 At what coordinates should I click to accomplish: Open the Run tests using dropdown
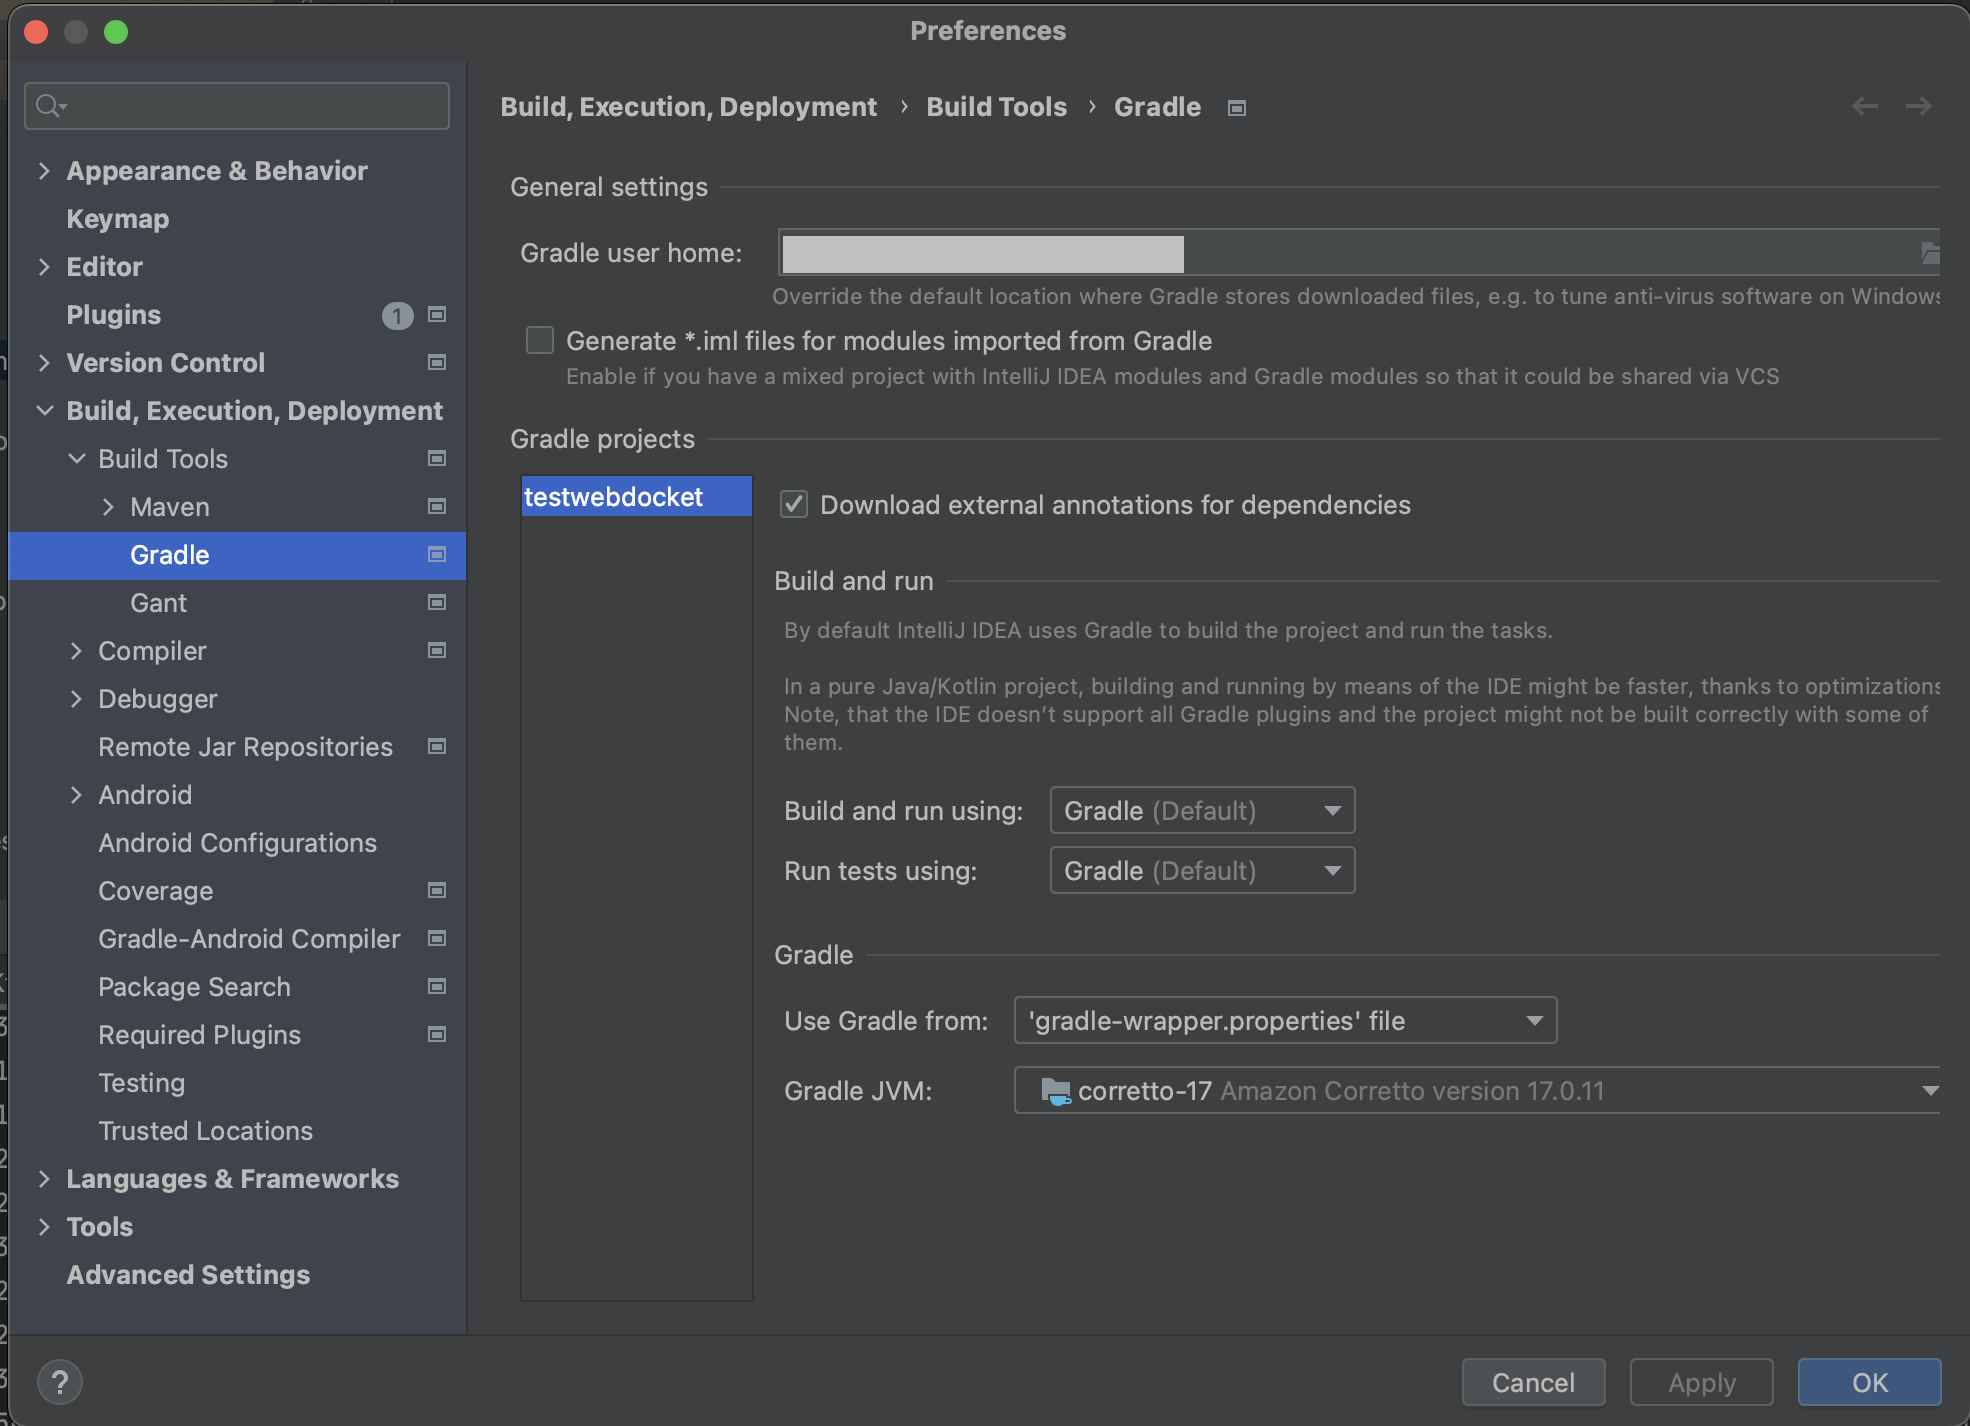(1202, 871)
